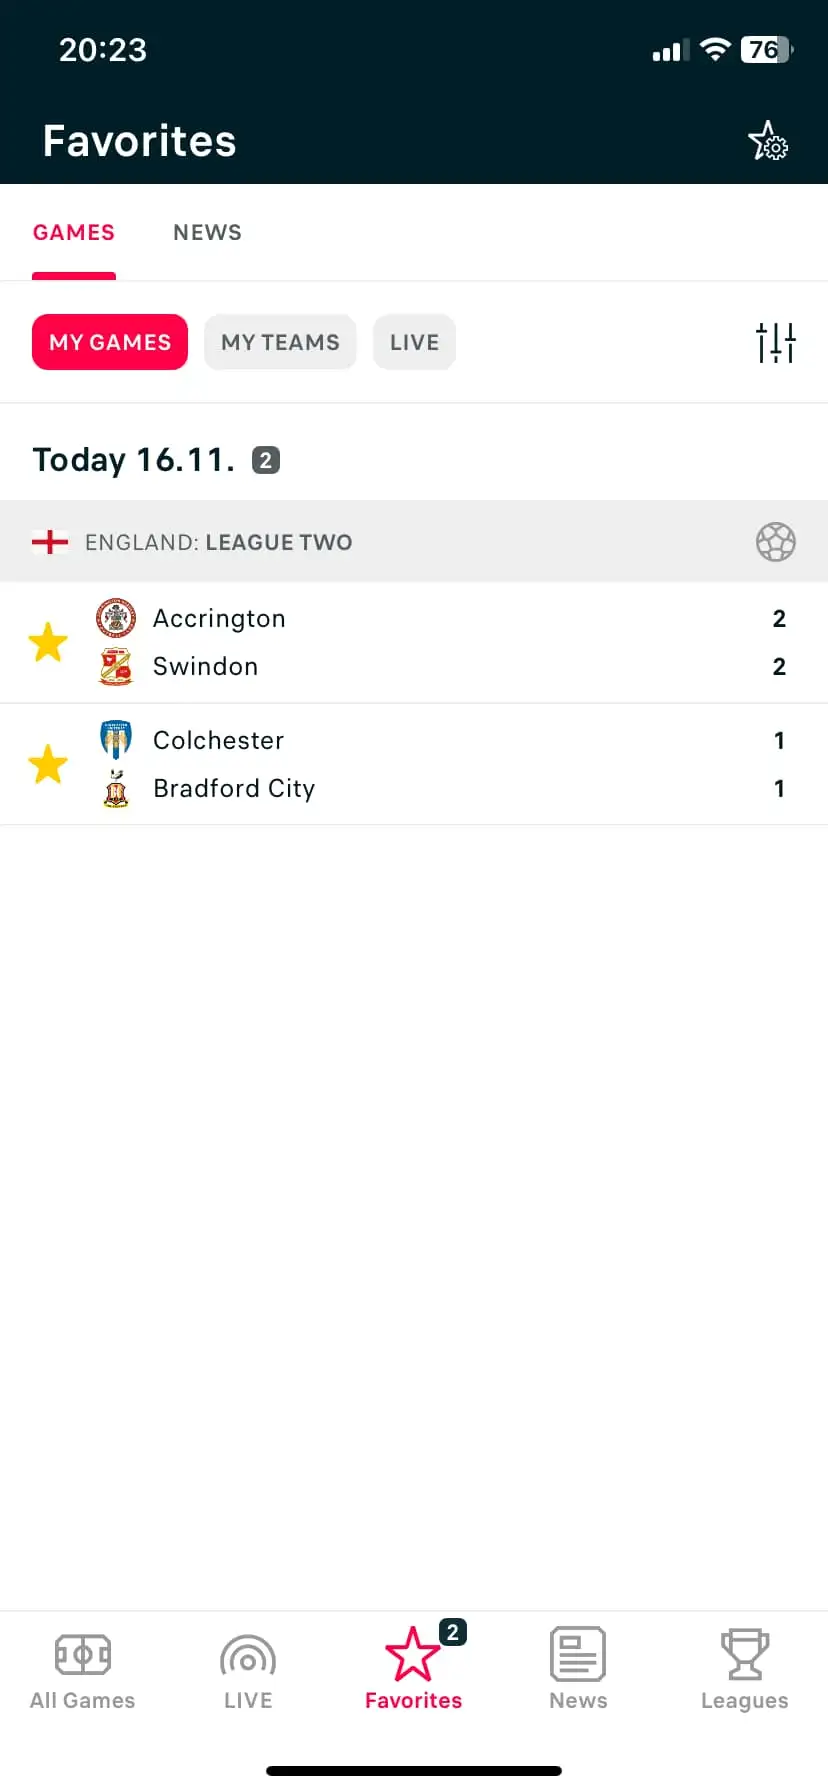Unfavorite the Accrington vs Swindon star
Screen dimensions: 828x1792
[x=48, y=642]
